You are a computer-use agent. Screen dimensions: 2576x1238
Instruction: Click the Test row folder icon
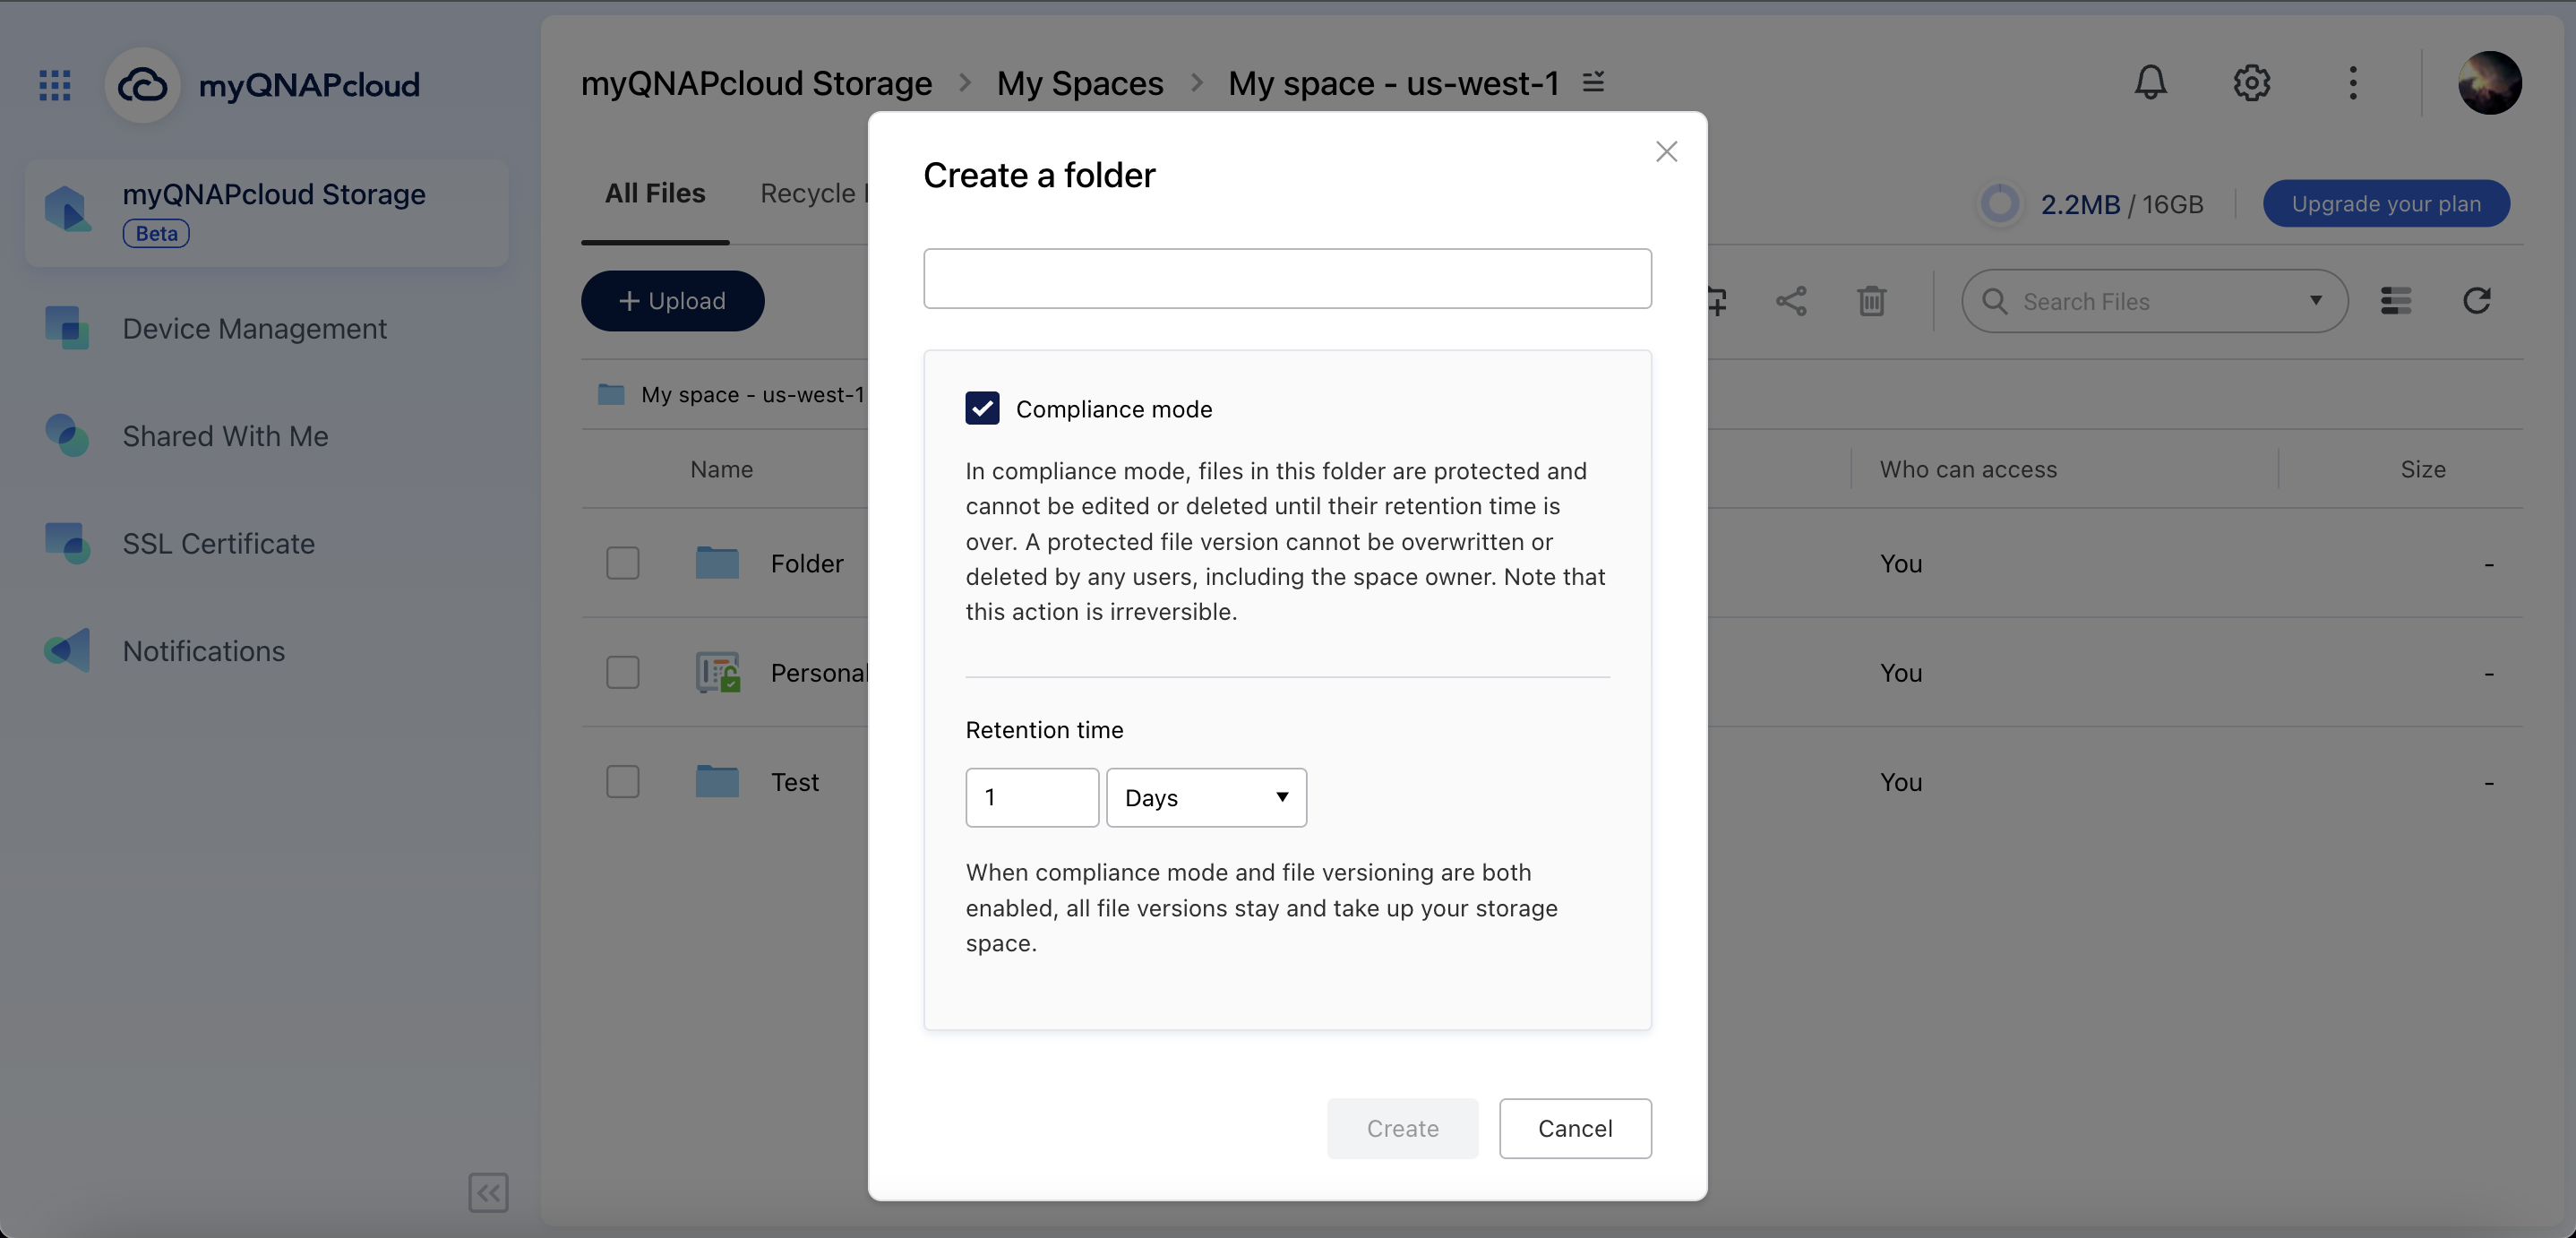[717, 781]
